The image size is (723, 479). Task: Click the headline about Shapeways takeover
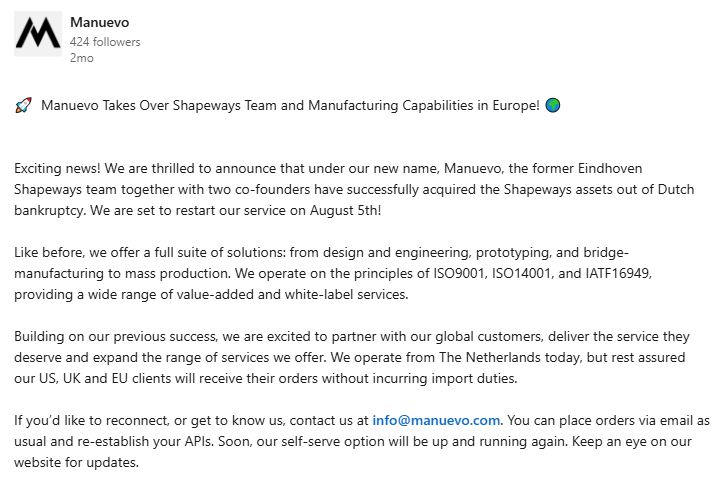tap(290, 106)
